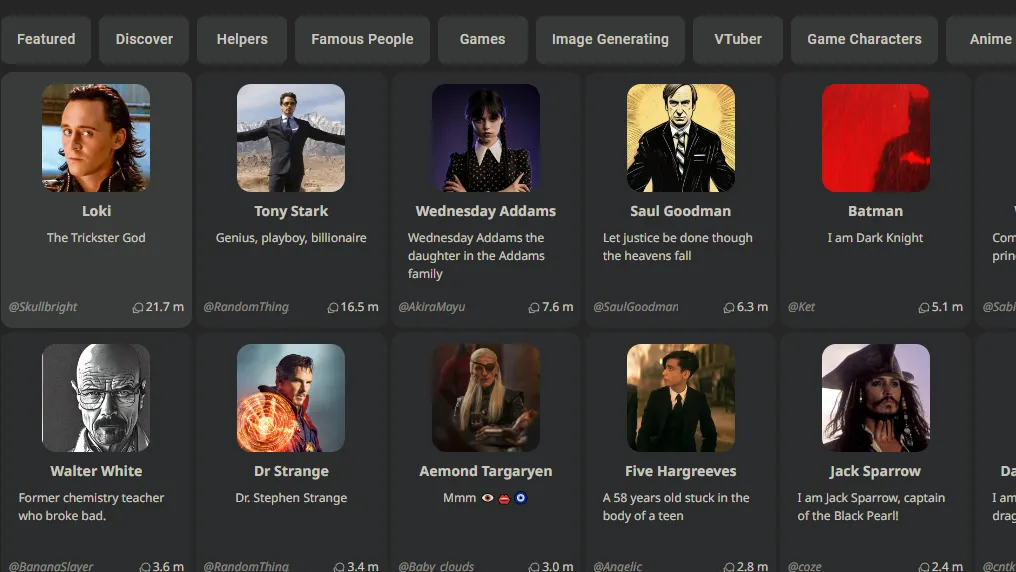
Task: Click Jack Sparrow pirate avatar
Action: click(x=876, y=398)
